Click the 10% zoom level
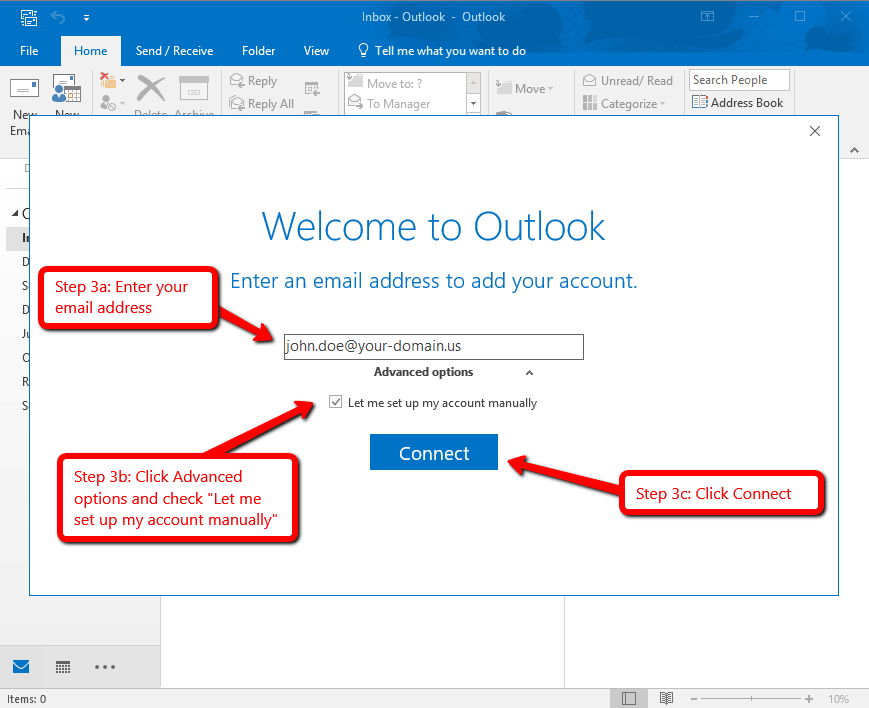This screenshot has width=869, height=708. tap(839, 699)
